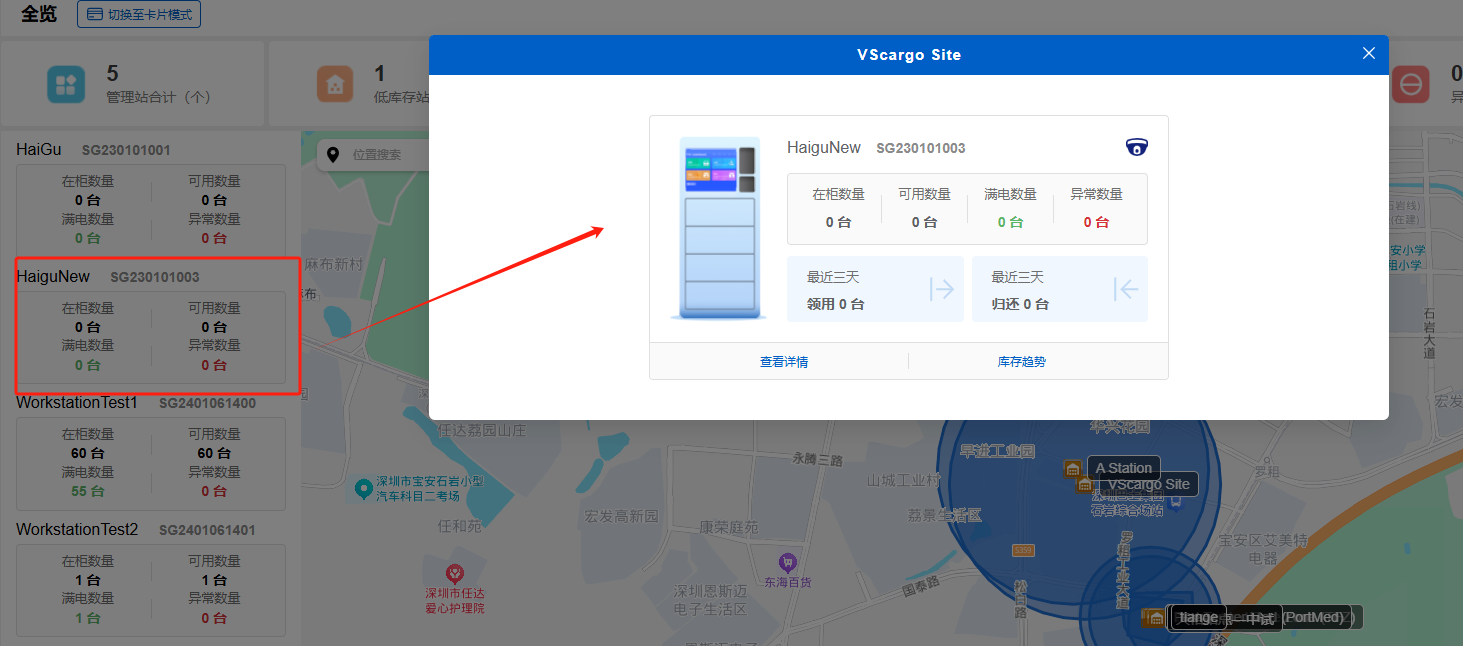Click the VScargo Site map label
Image resolution: width=1463 pixels, height=646 pixels.
1148,484
